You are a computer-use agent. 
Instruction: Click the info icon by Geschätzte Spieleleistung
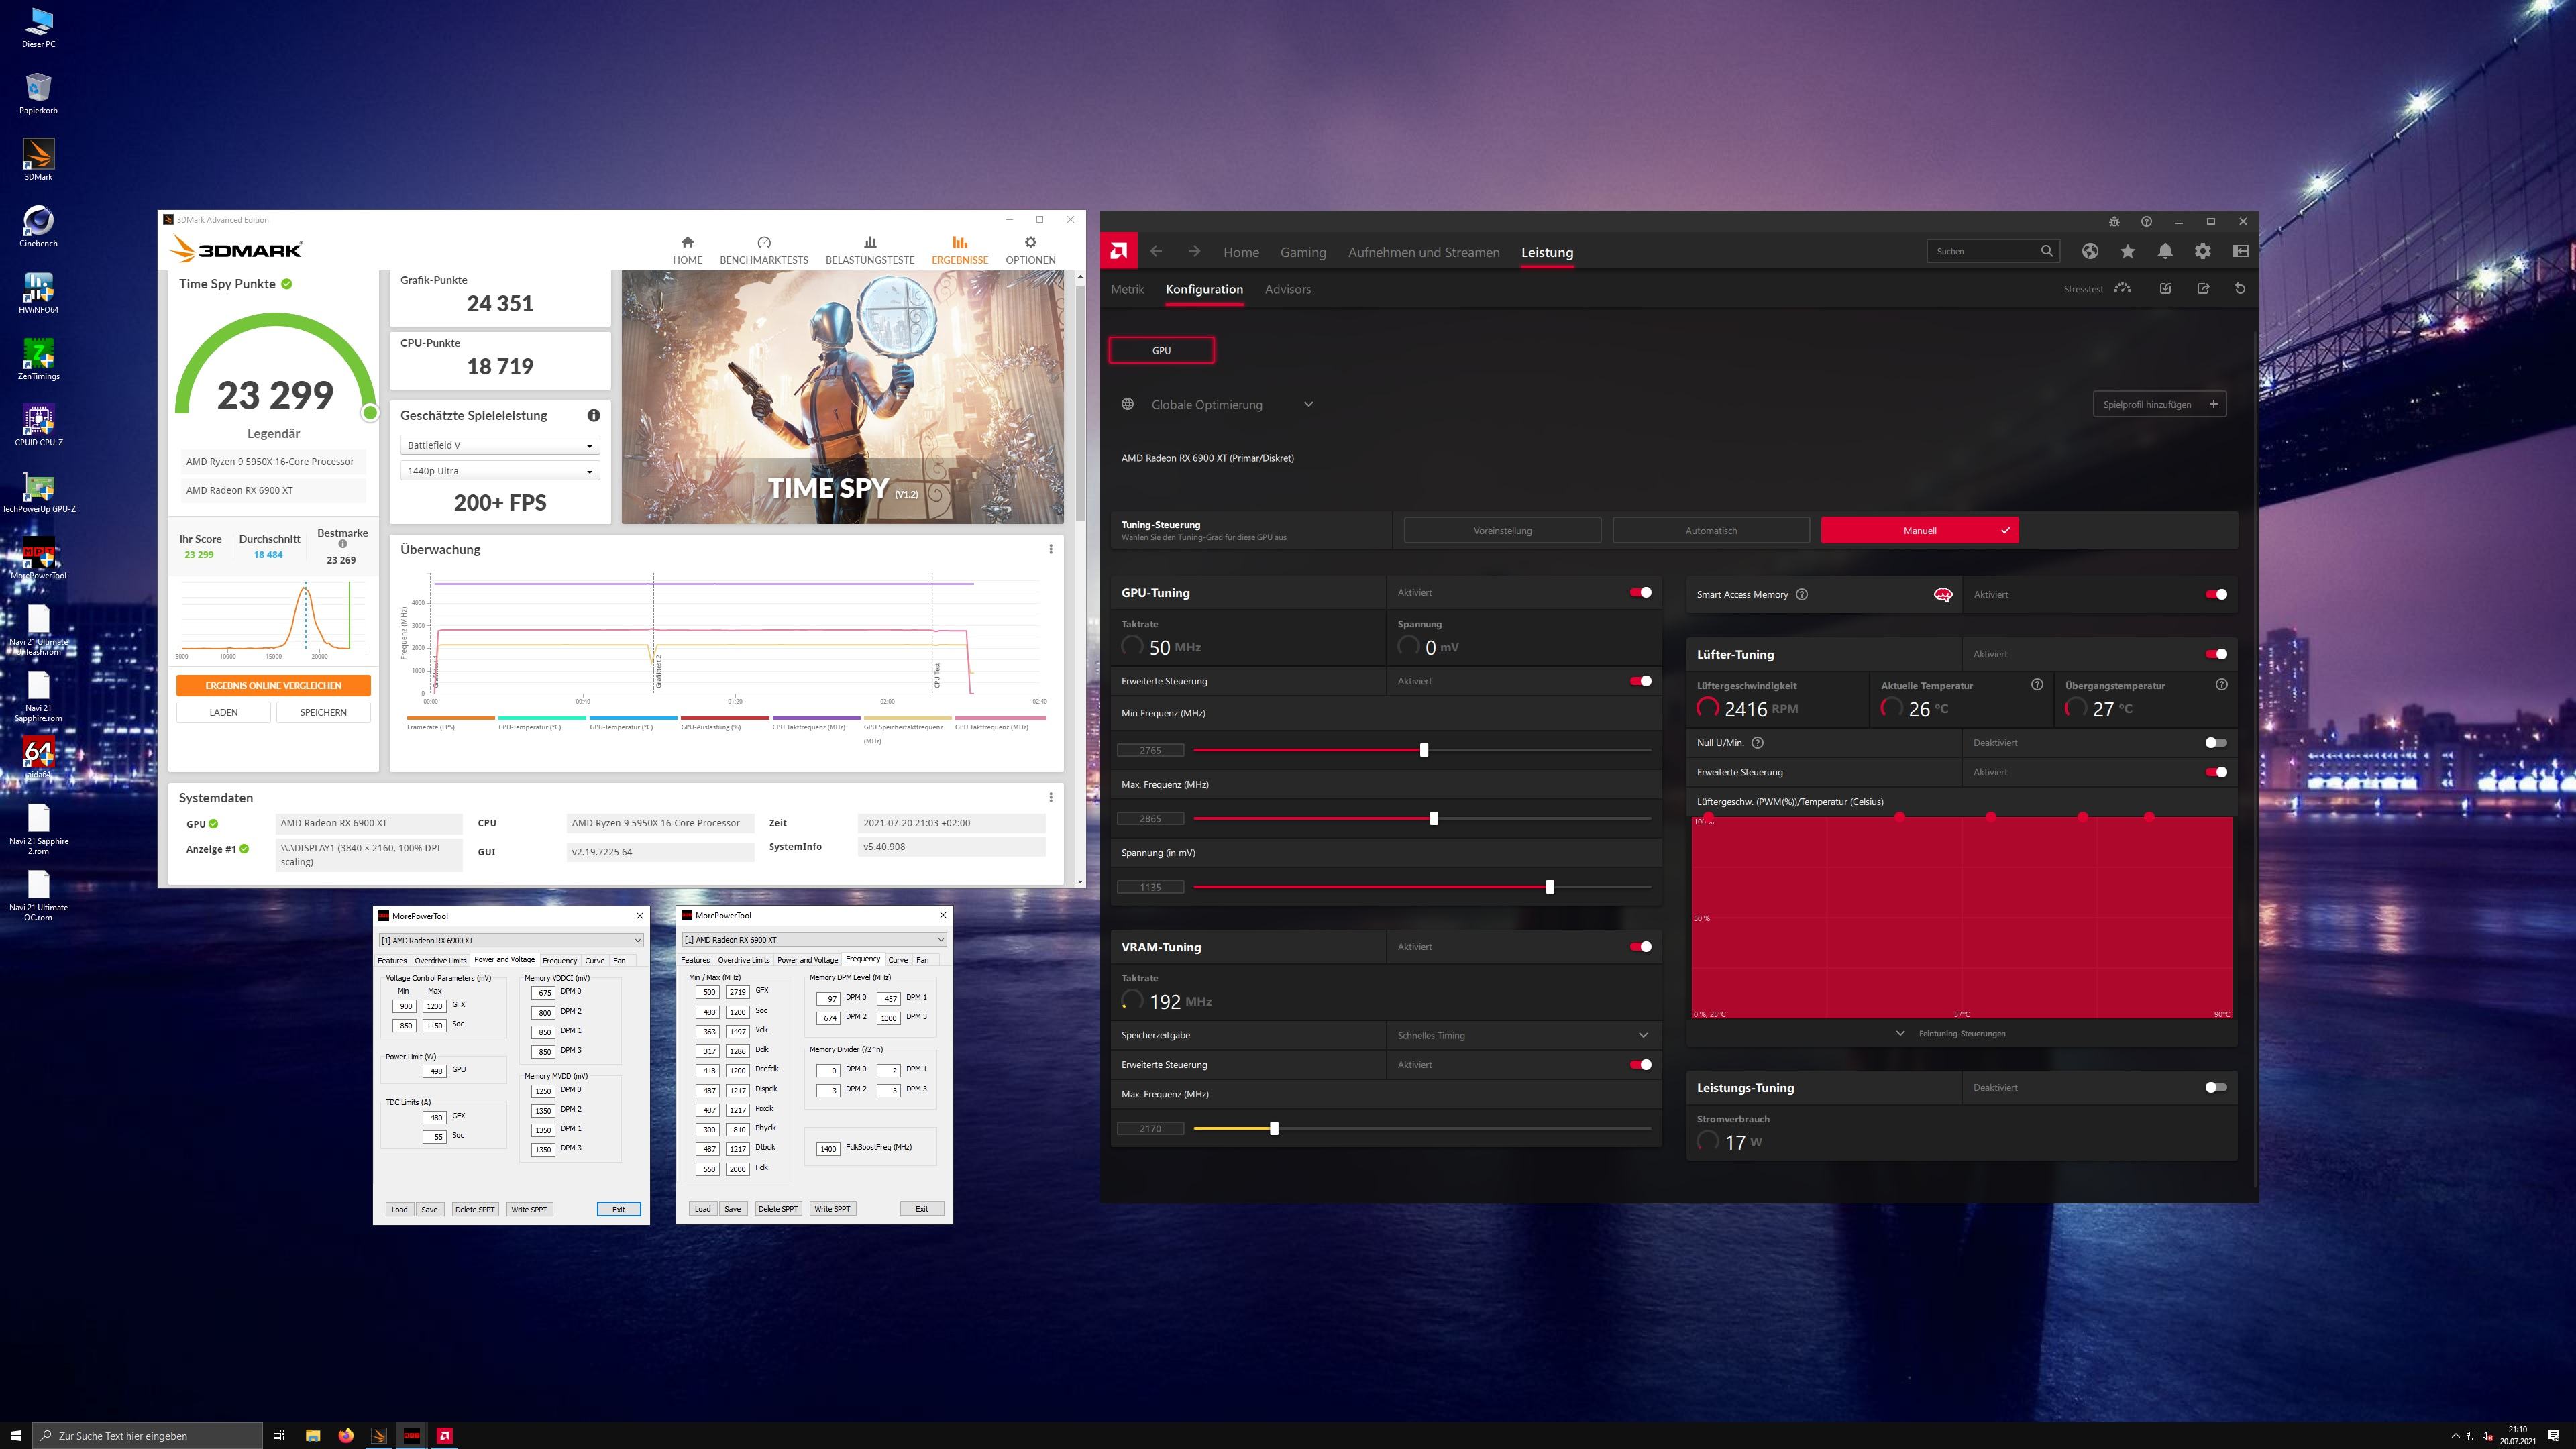(x=593, y=415)
